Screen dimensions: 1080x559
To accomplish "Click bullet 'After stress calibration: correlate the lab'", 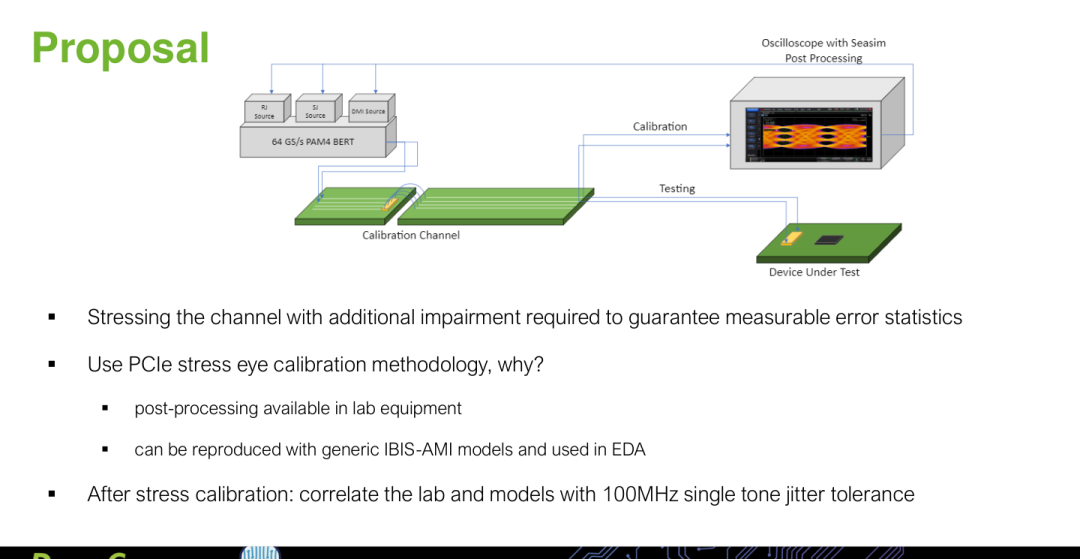I will coord(501,494).
